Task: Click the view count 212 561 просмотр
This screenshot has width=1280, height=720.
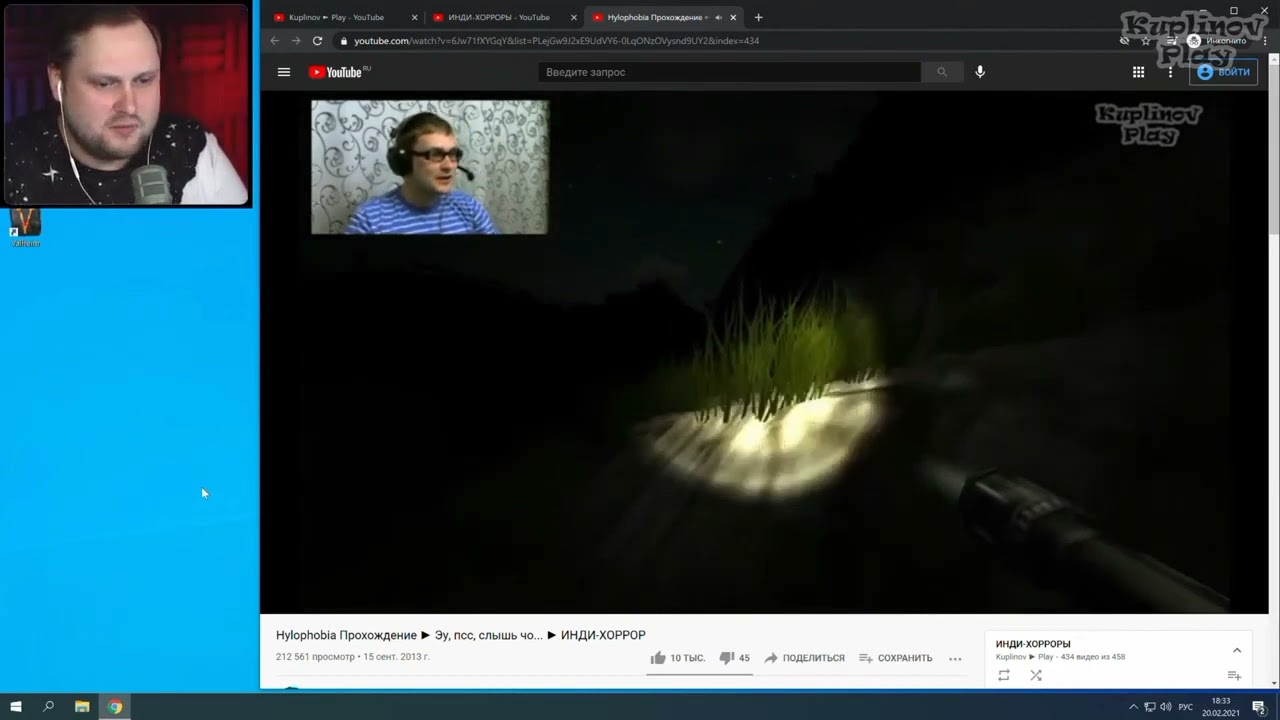Action: 315,657
